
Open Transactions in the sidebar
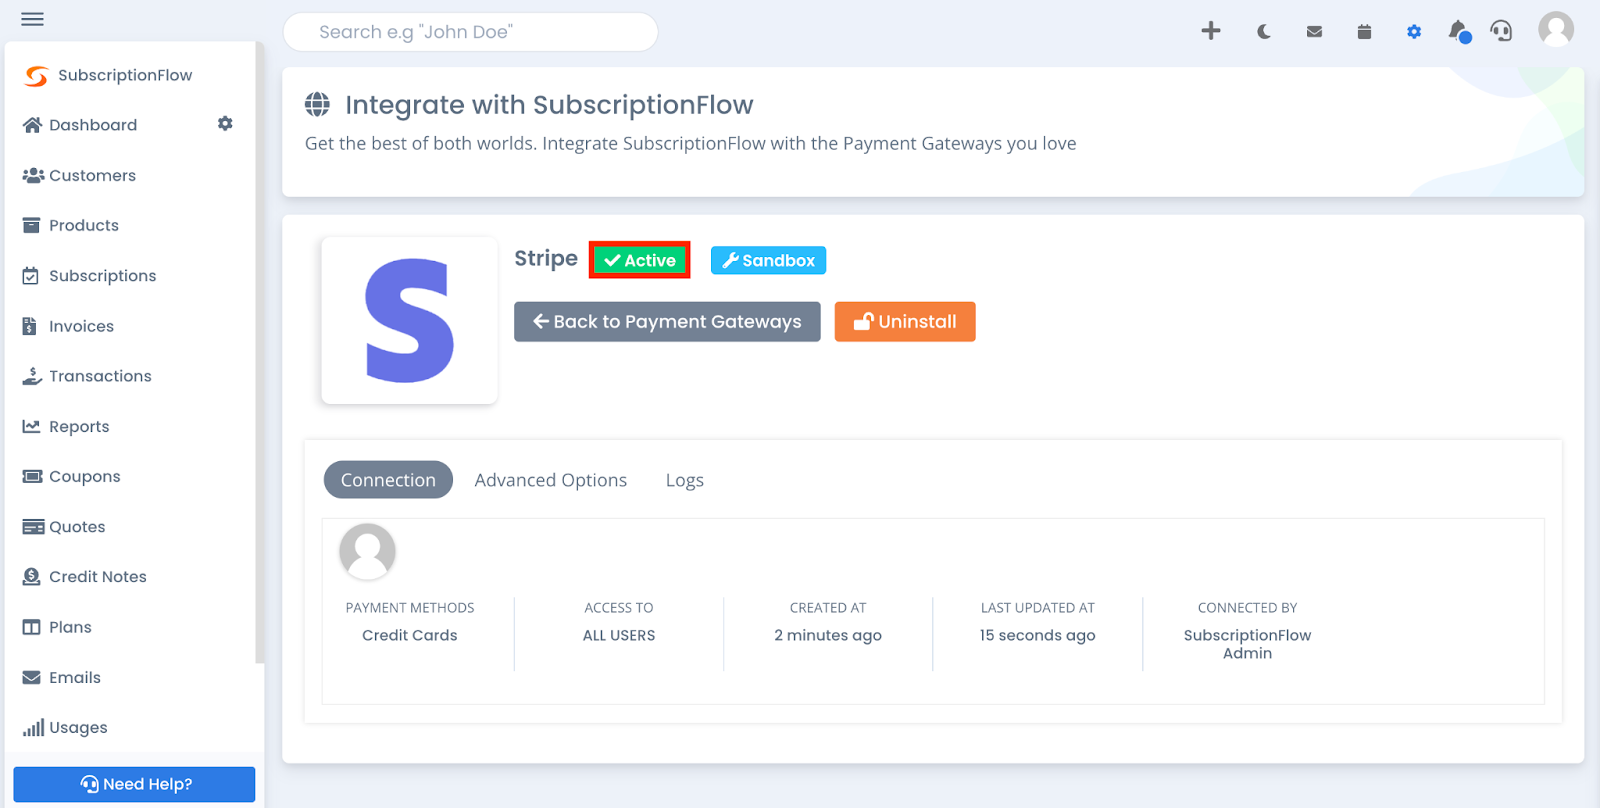[87, 376]
